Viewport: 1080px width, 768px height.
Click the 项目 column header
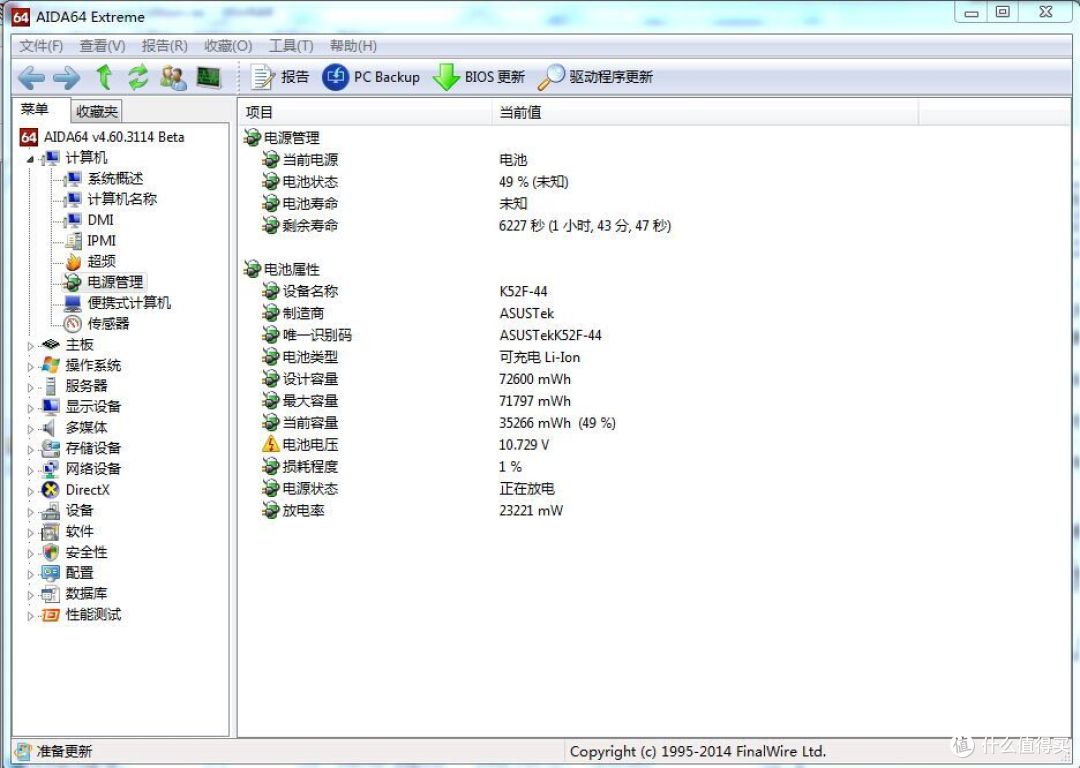pyautogui.click(x=365, y=112)
